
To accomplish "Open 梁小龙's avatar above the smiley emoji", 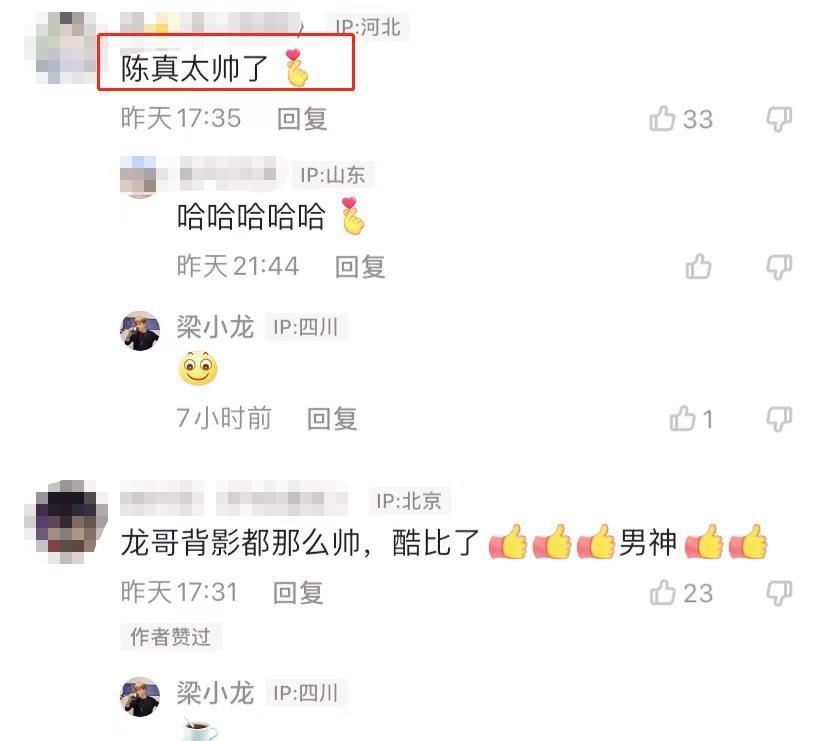I will 140,331.
